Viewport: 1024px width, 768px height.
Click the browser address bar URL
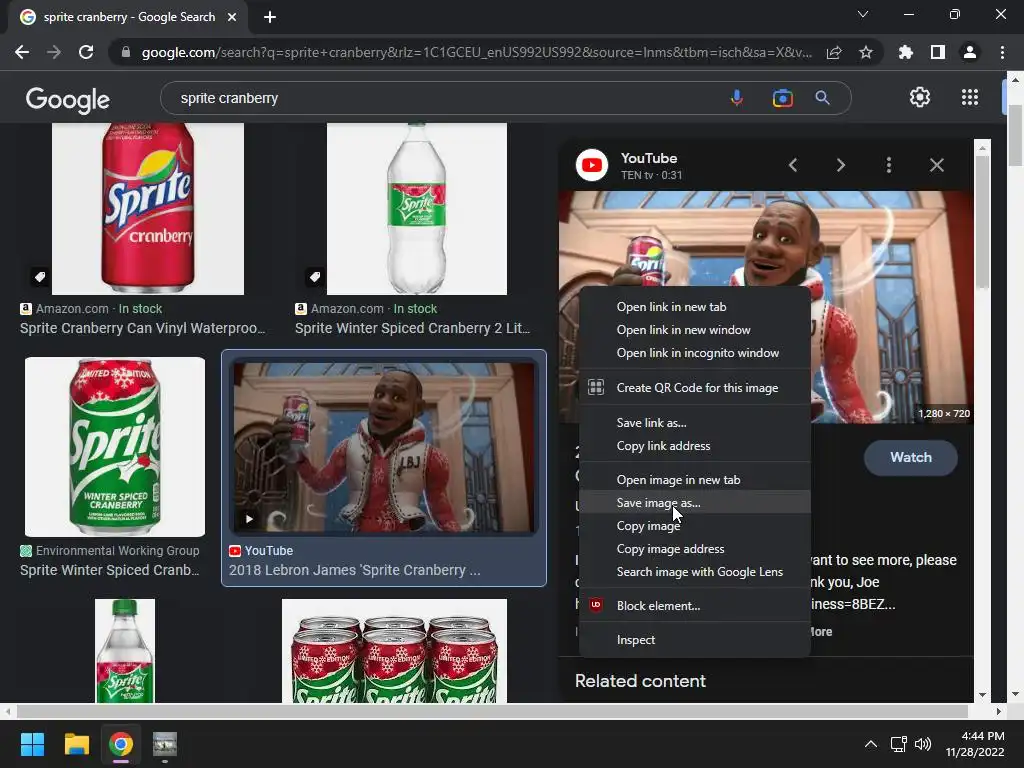tap(477, 52)
